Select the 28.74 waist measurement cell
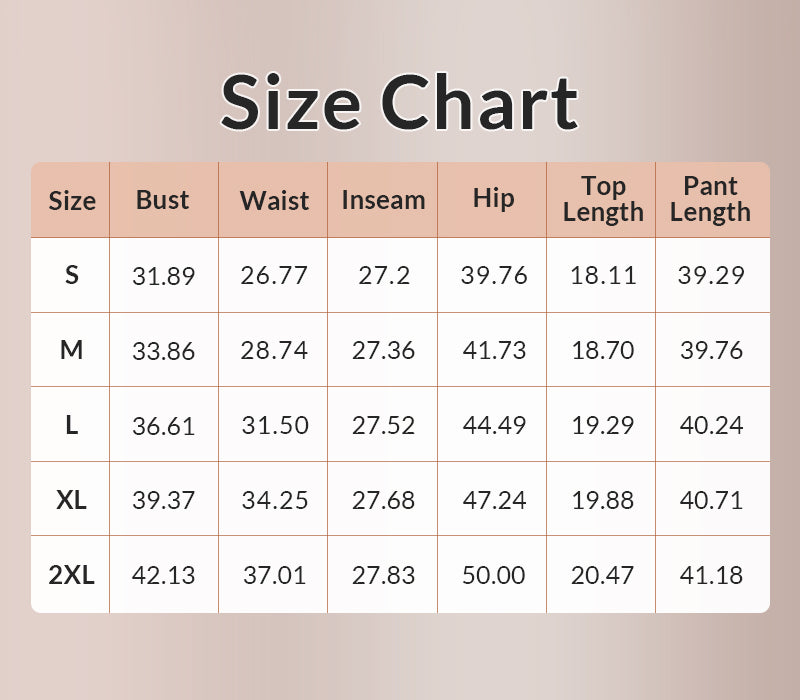 coord(274,351)
